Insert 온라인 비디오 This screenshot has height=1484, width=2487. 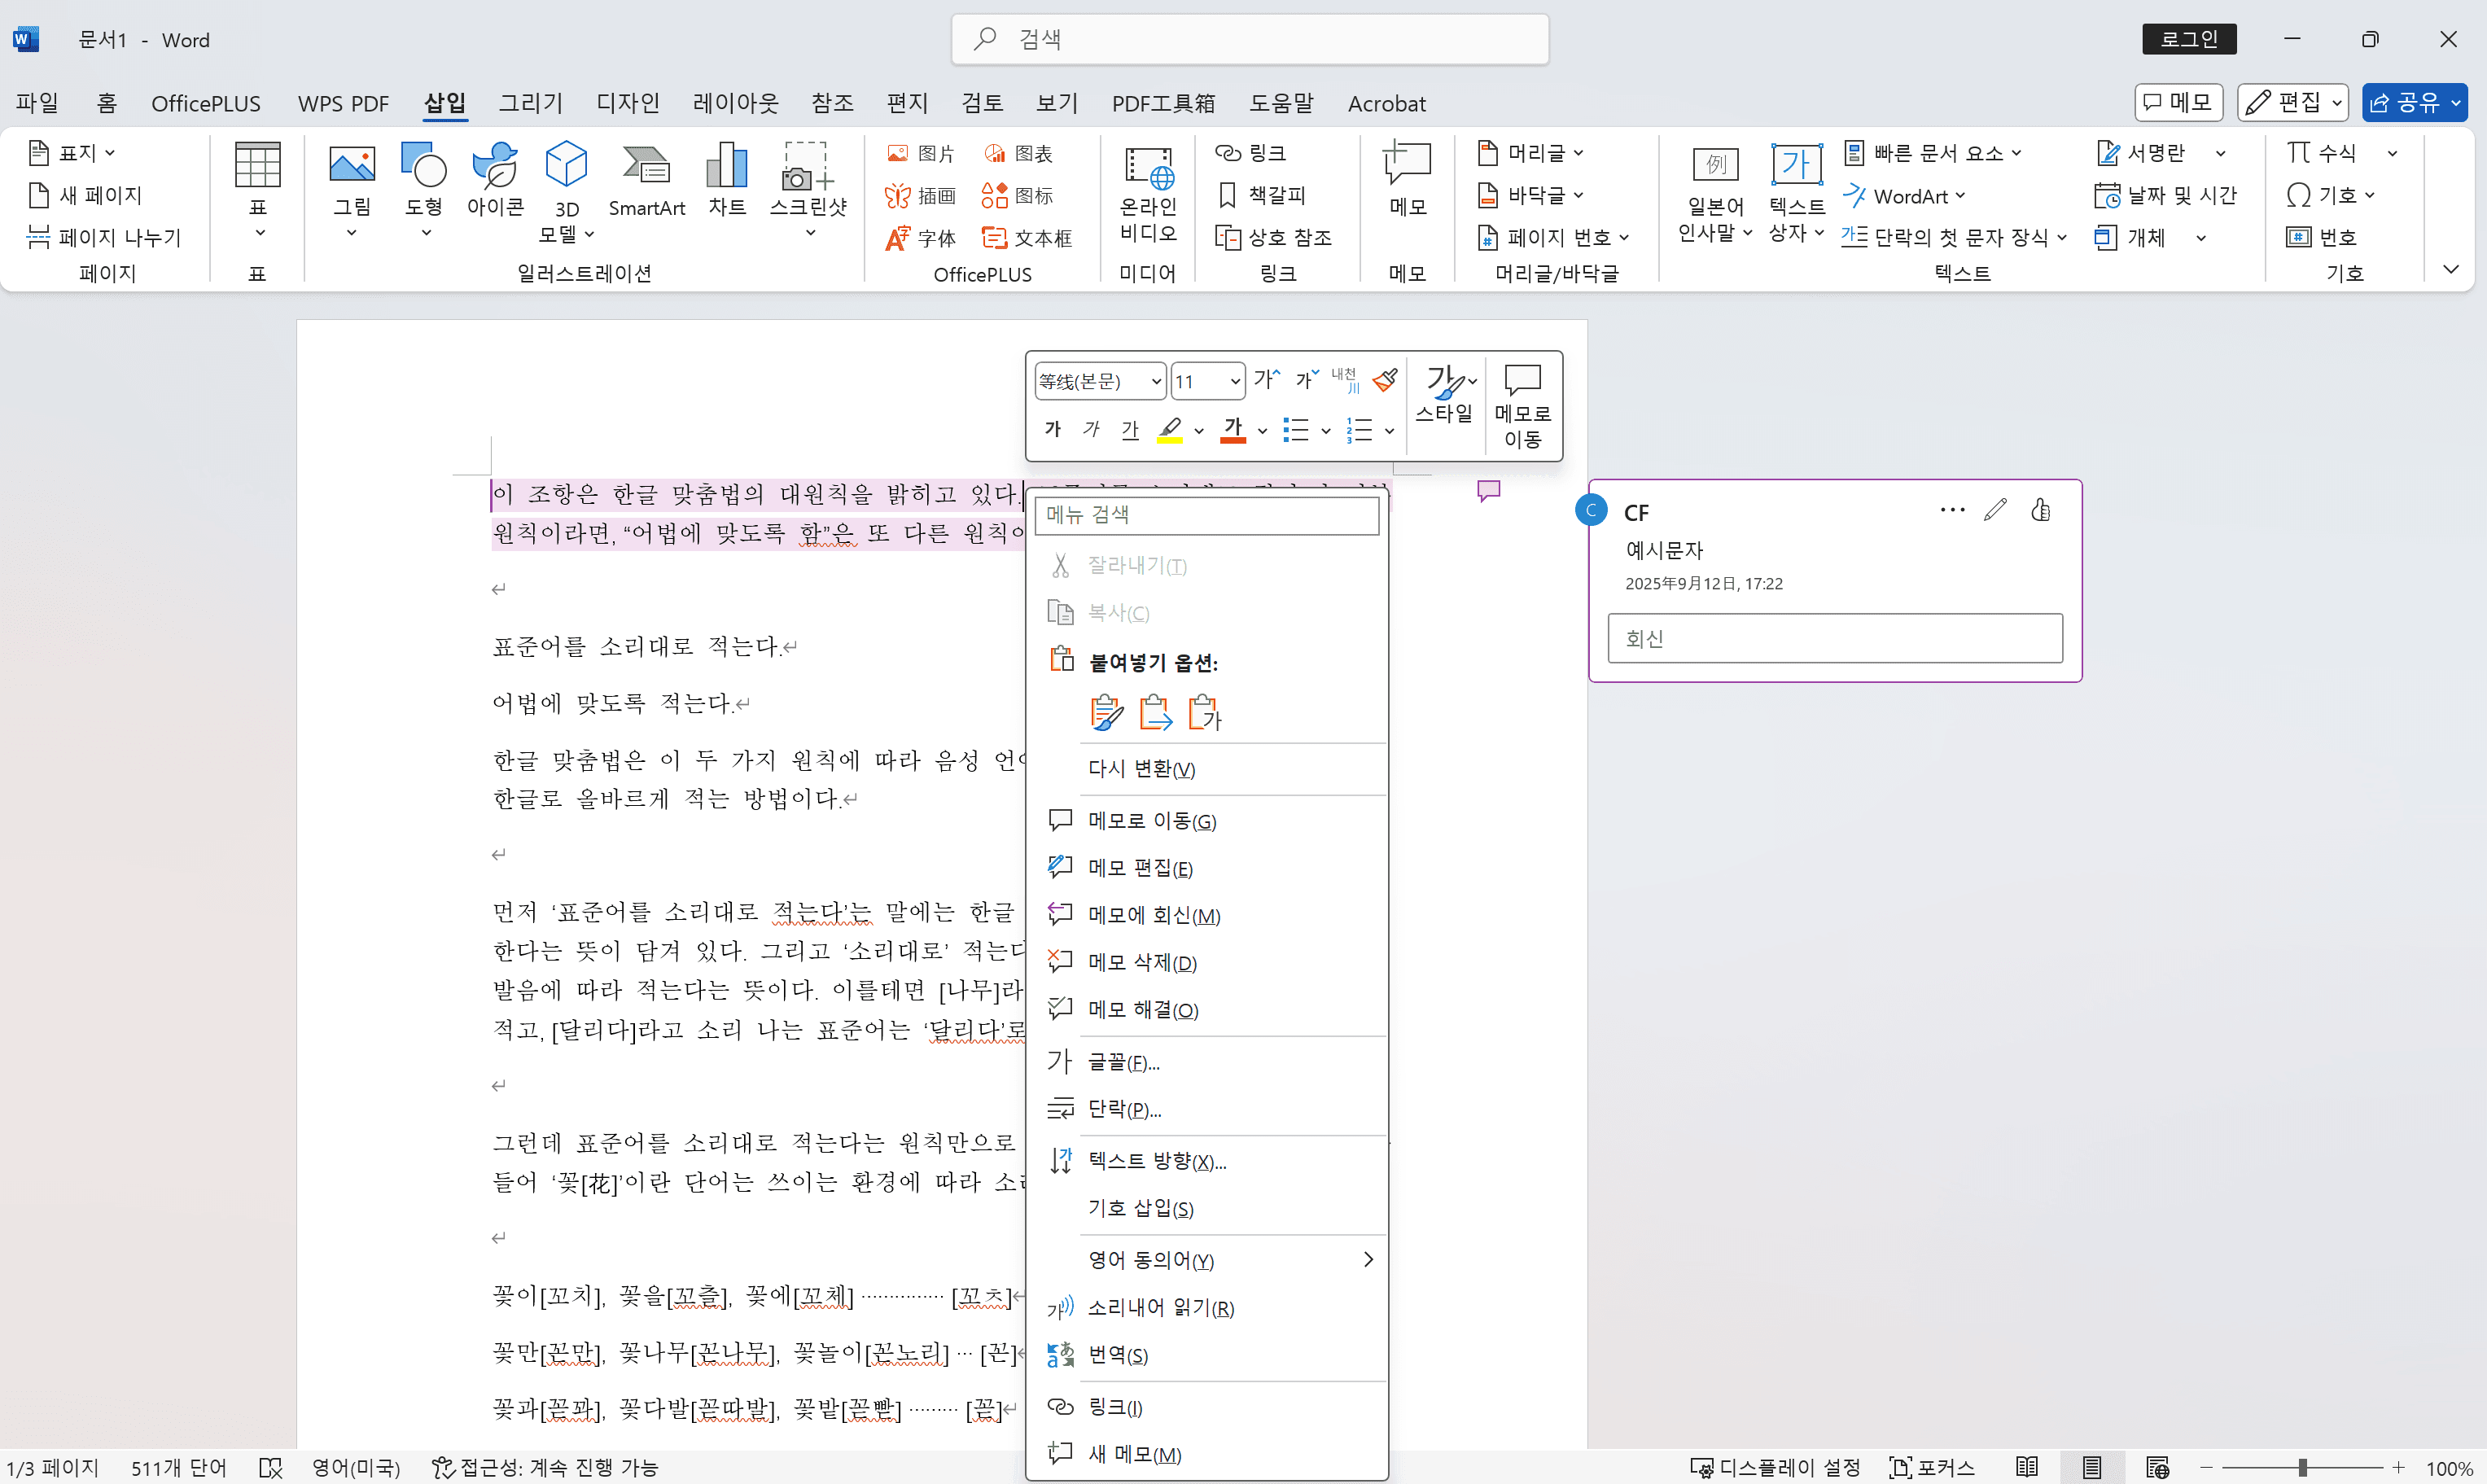click(x=1148, y=192)
